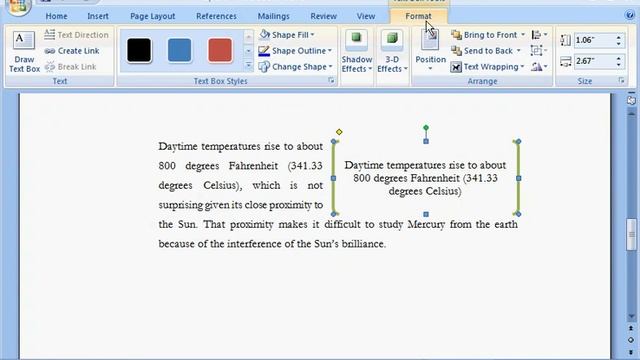Decrease the shape width with down arrow

tap(619, 64)
